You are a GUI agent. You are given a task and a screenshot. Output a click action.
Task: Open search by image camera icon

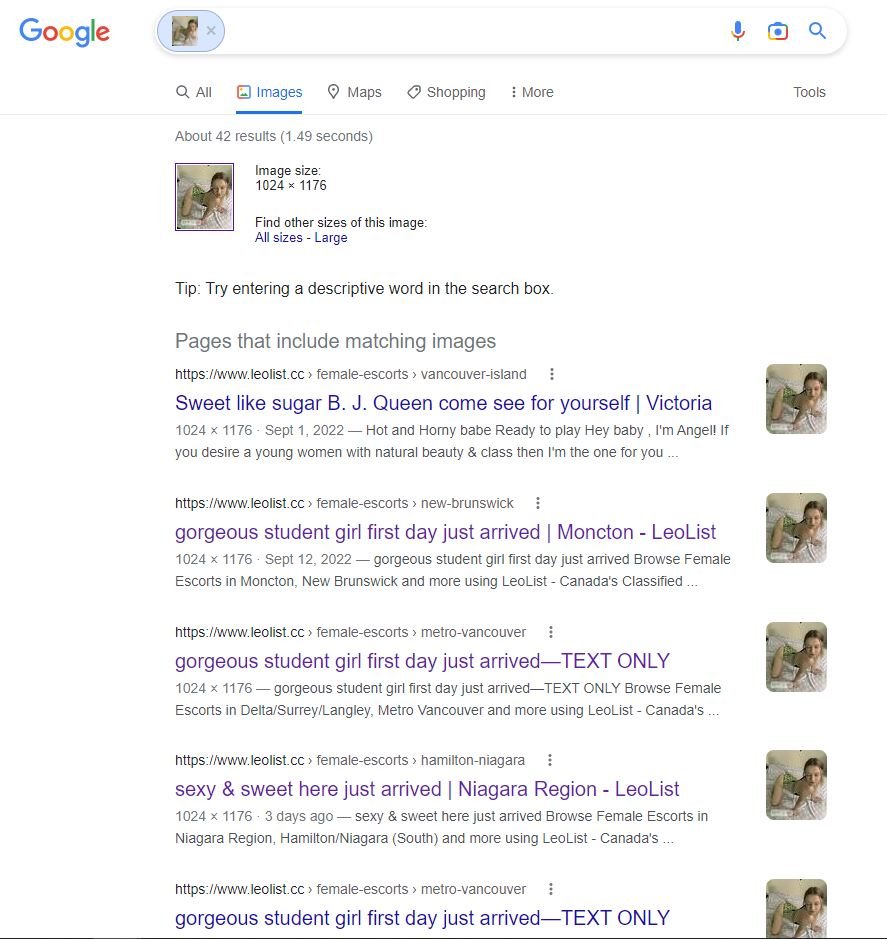(777, 31)
